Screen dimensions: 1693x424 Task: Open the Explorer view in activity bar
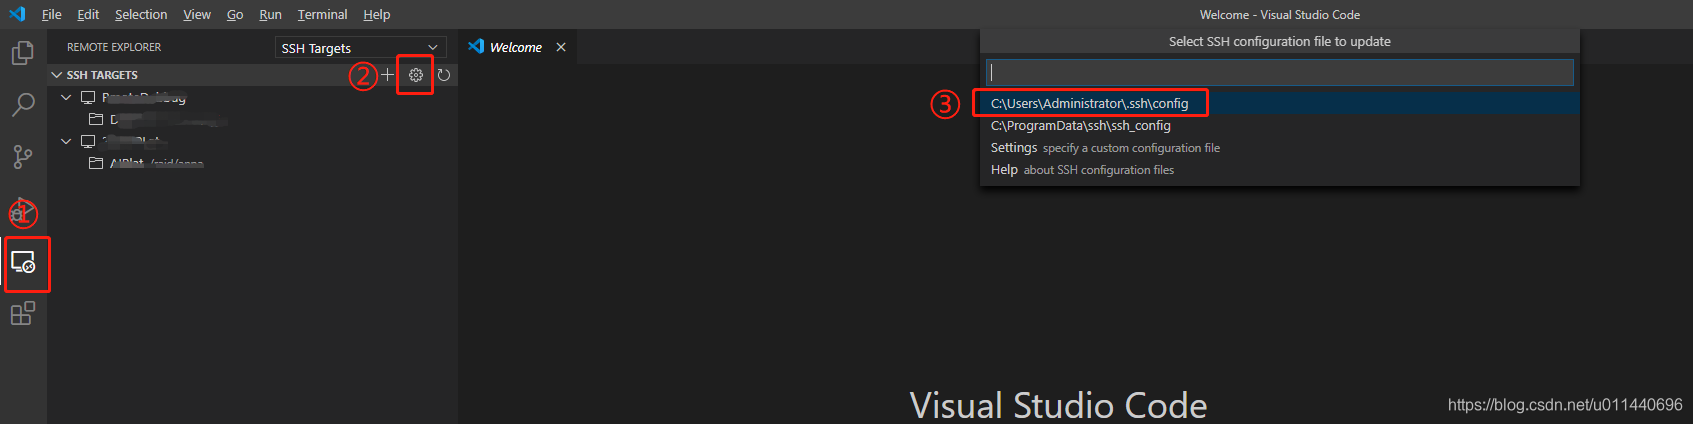22,52
